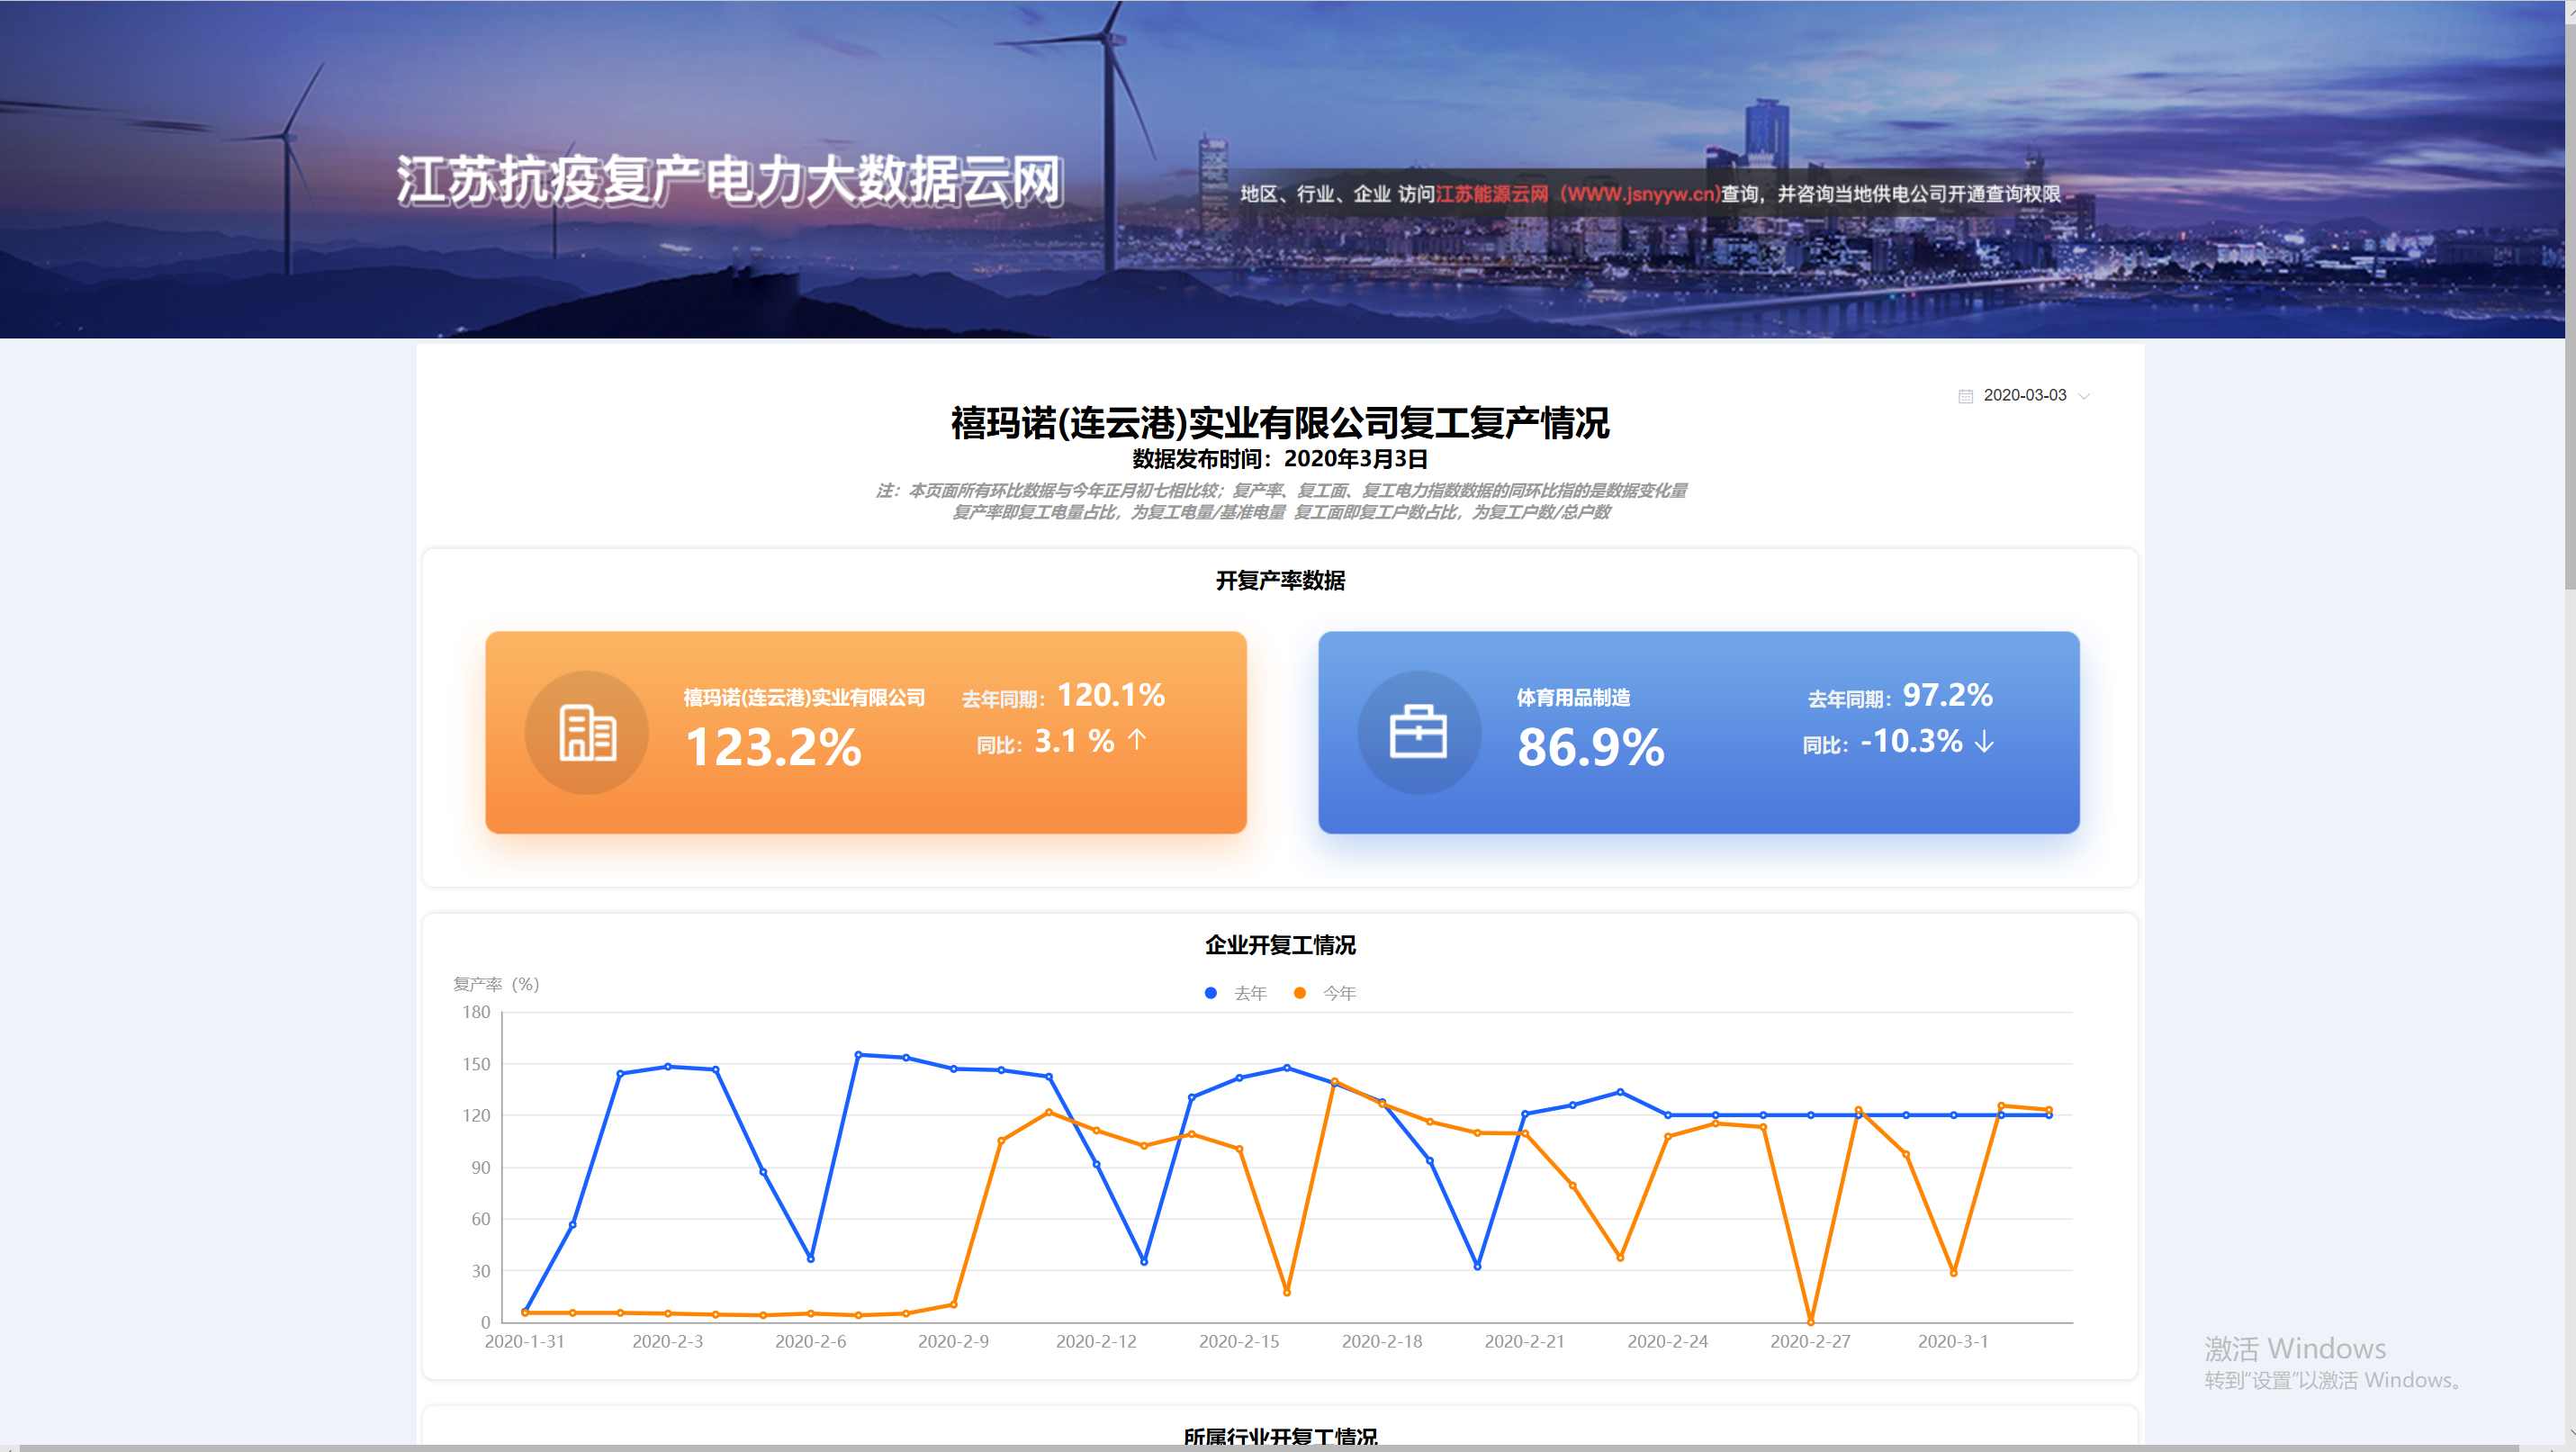Click the 123.2% company resumption rate
Viewport: 2576px width, 1452px height.
[773, 747]
